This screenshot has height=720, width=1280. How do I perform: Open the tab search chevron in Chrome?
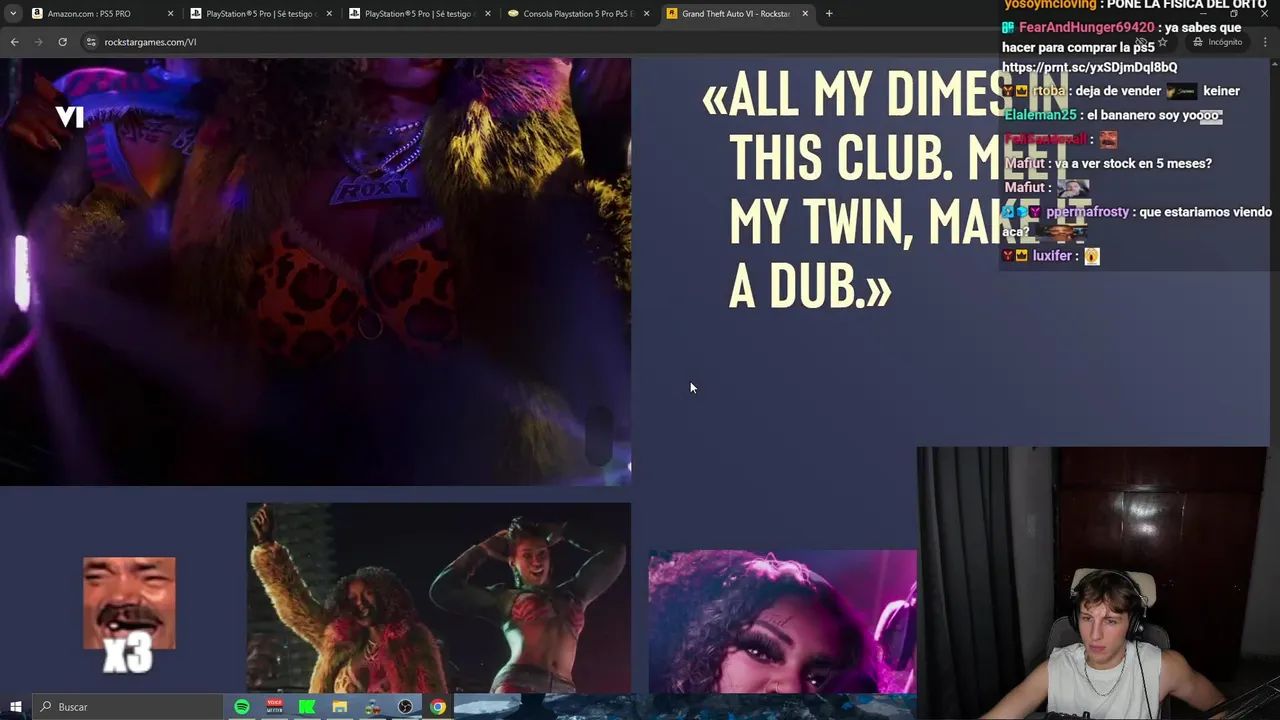coord(13,14)
